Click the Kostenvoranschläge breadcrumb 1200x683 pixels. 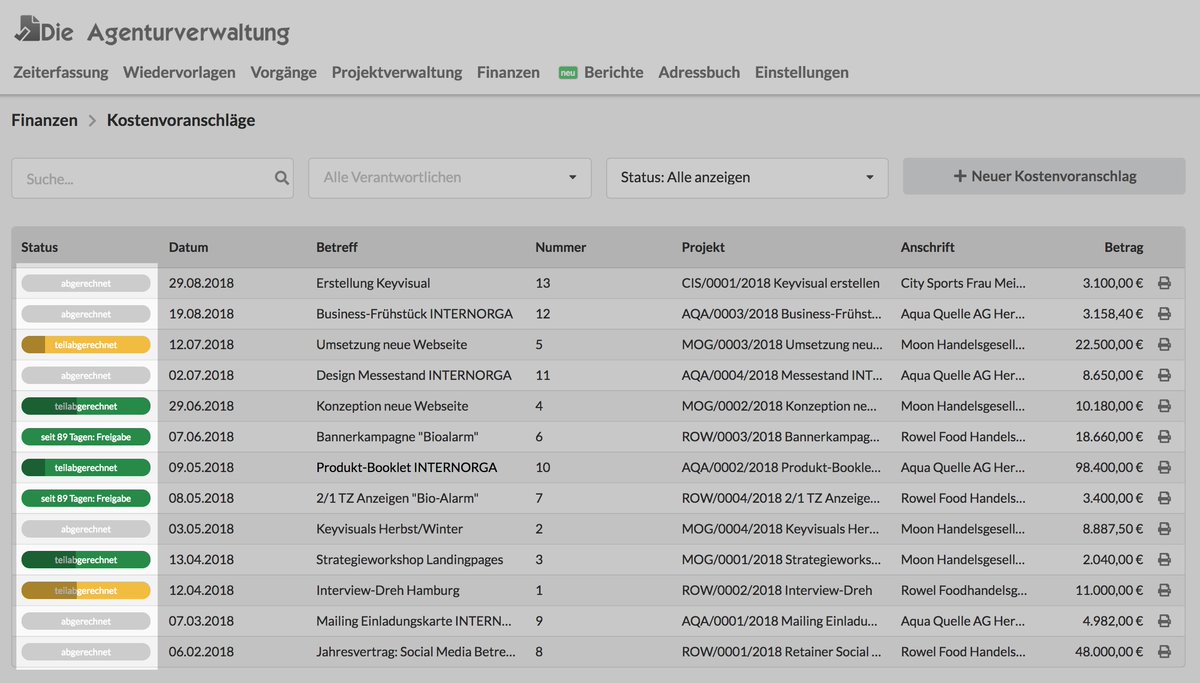(181, 120)
